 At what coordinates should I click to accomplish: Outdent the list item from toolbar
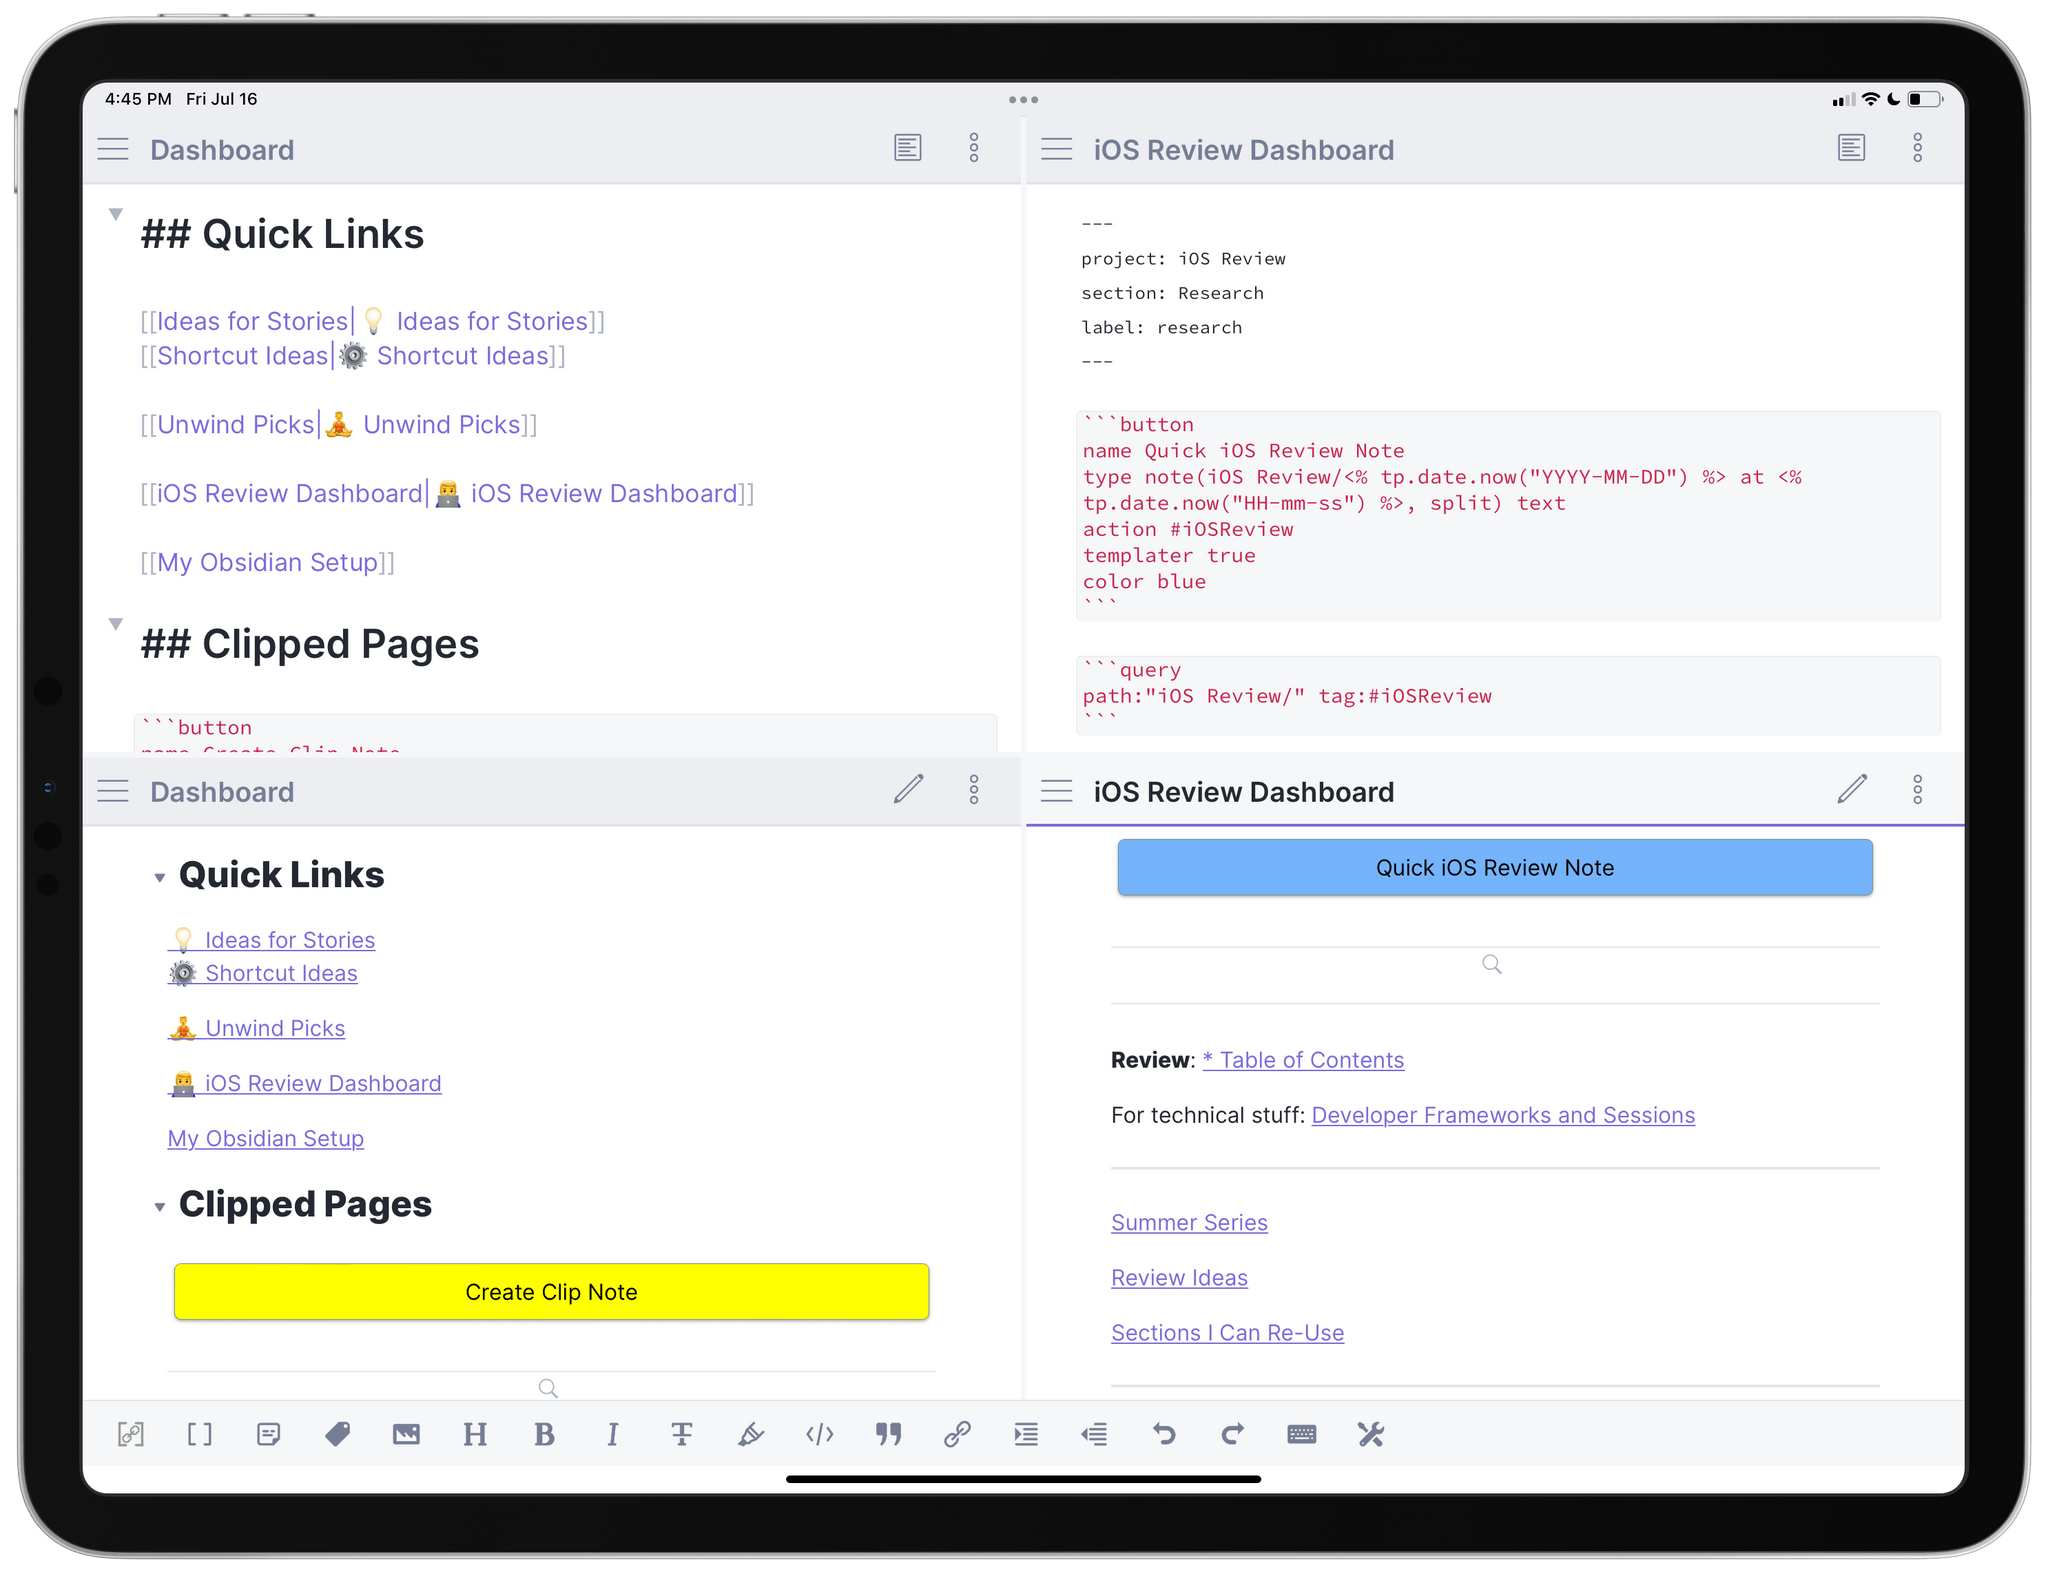[1094, 1435]
